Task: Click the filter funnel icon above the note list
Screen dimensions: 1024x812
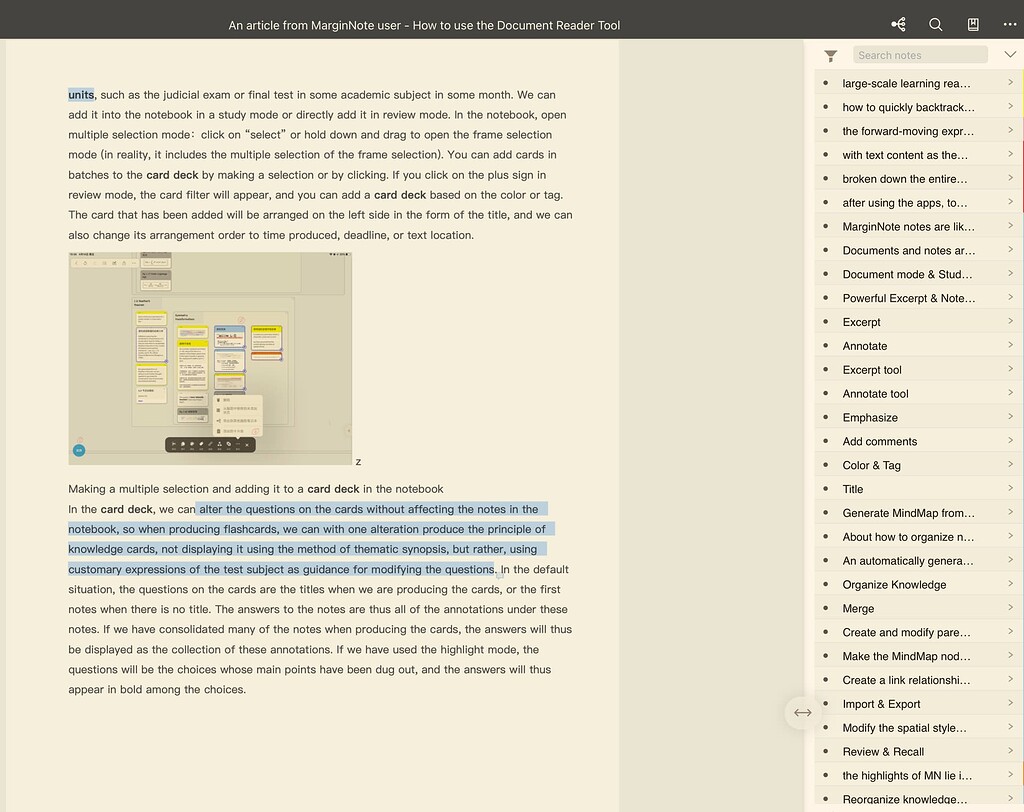Action: click(x=830, y=56)
